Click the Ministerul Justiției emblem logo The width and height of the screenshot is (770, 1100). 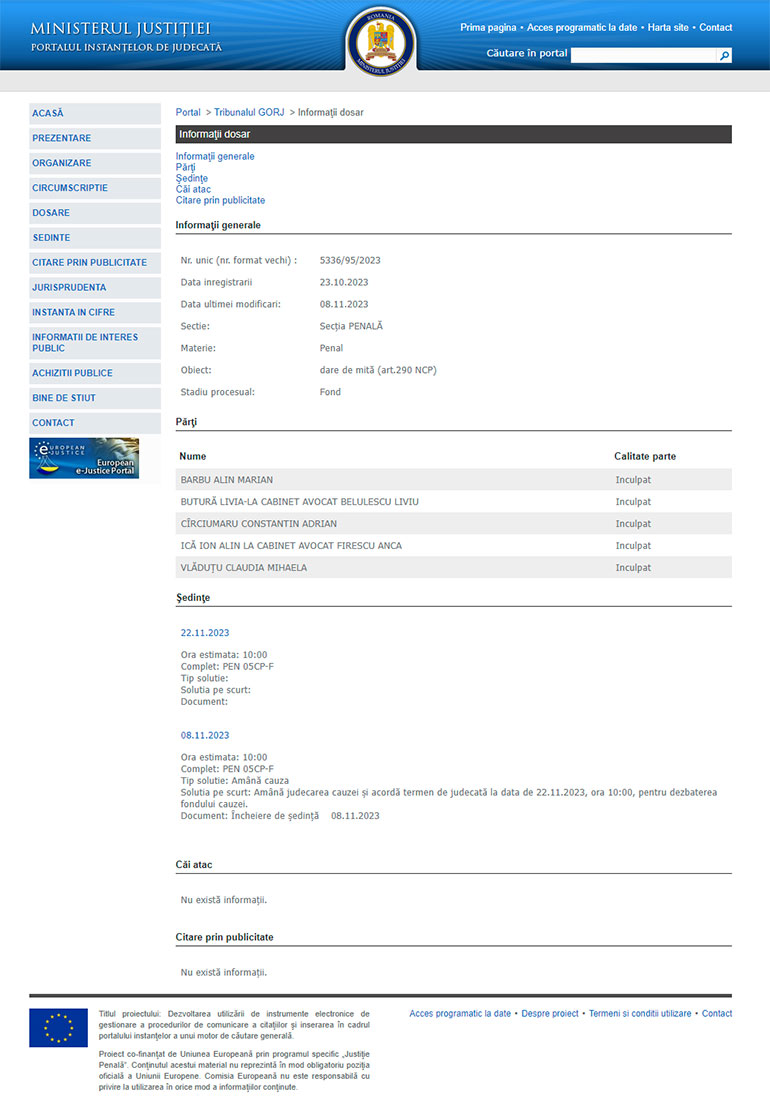381,41
